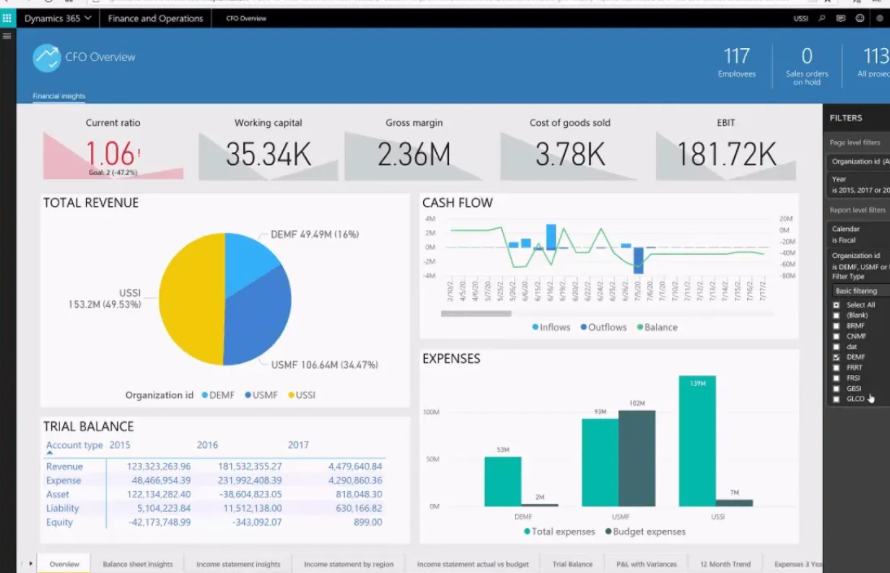
Task: Expand the page-level Organization id filter card
Action: pyautogui.click(x=859, y=162)
